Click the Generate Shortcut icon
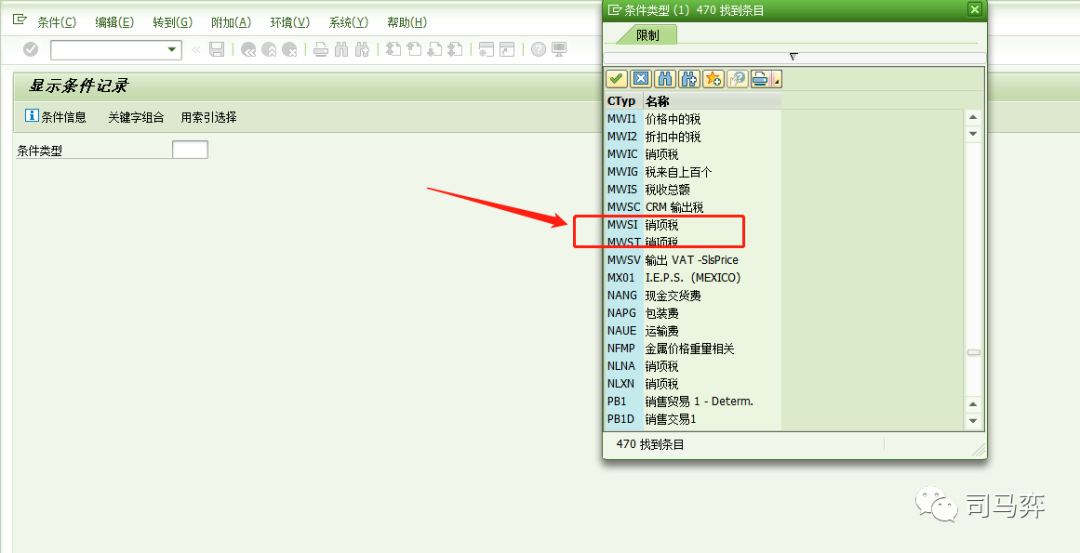 (x=507, y=50)
